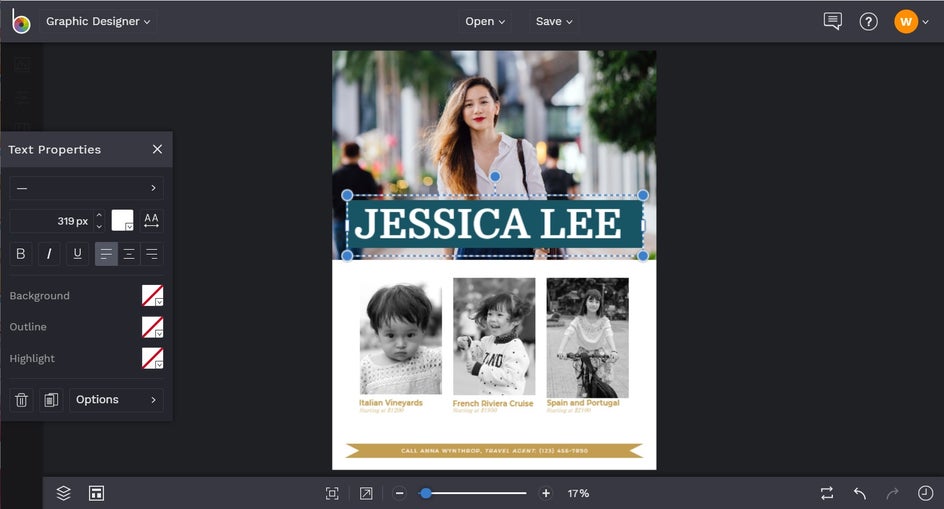Screen dimensions: 944x509
Task: Click the fullscreen expand icon
Action: click(x=365, y=493)
